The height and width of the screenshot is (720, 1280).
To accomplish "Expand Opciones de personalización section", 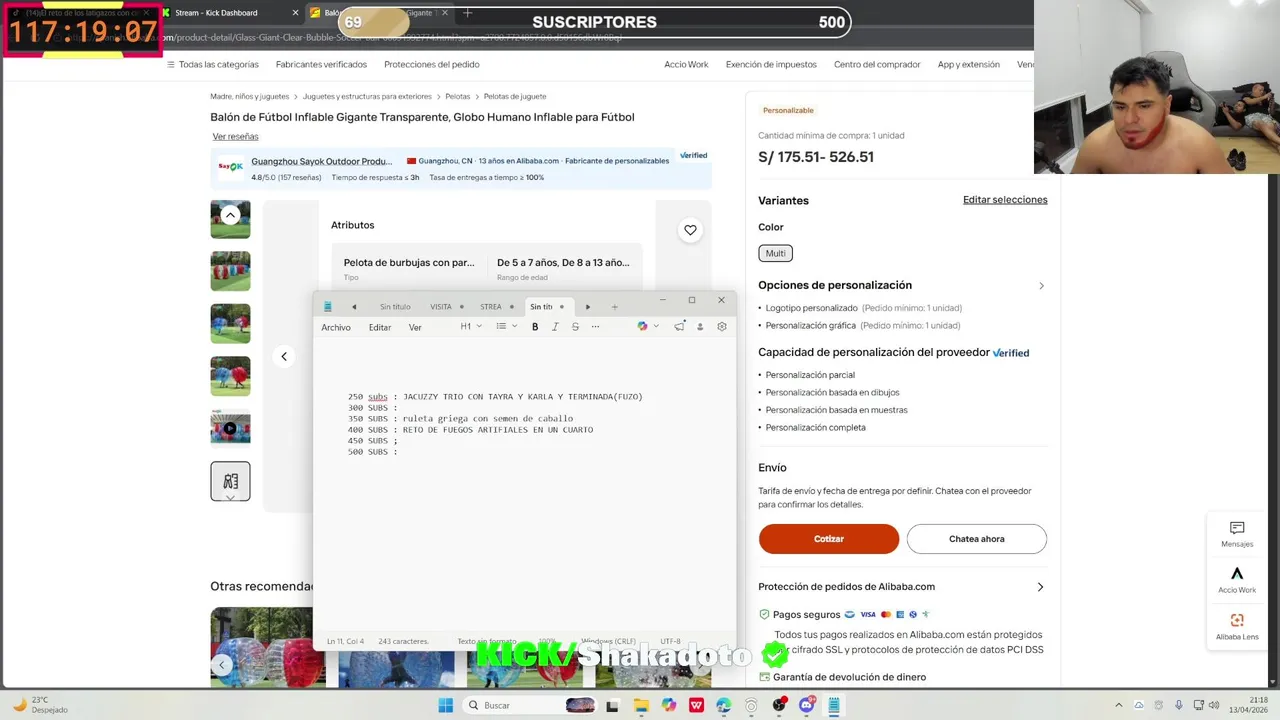I will click(1041, 286).
